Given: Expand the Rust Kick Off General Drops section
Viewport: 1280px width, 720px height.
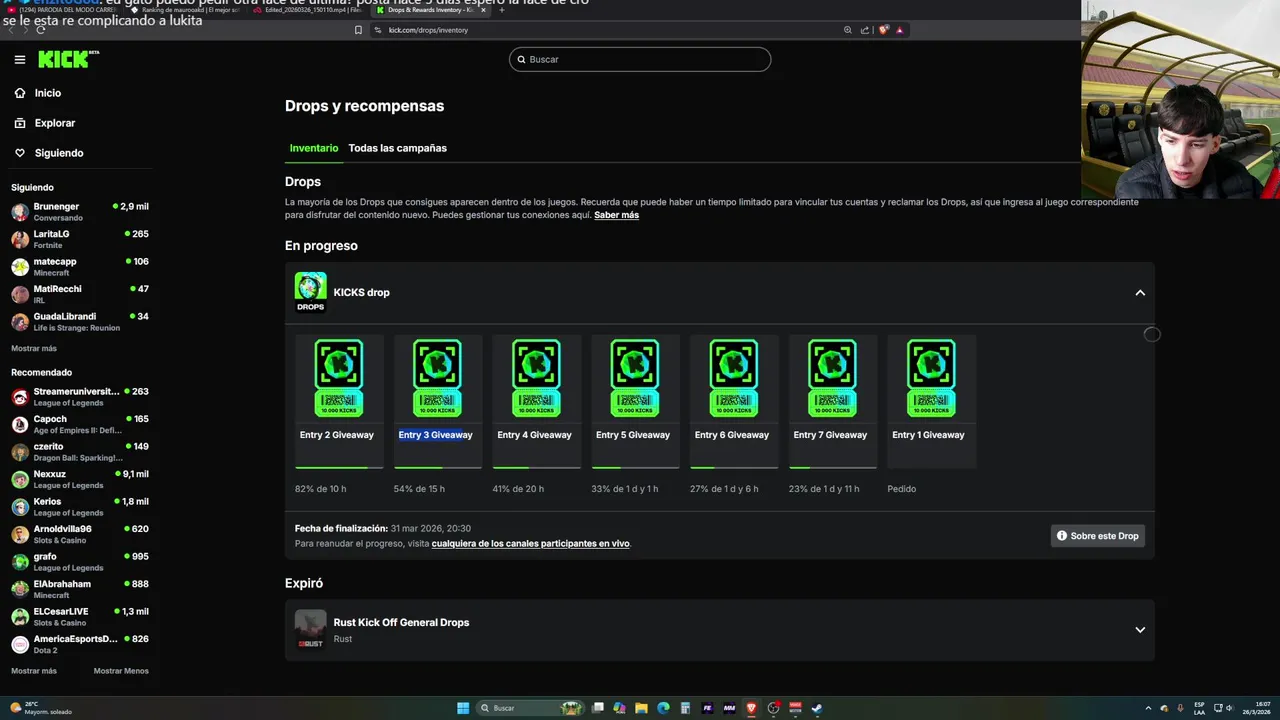Looking at the screenshot, I should 1140,630.
